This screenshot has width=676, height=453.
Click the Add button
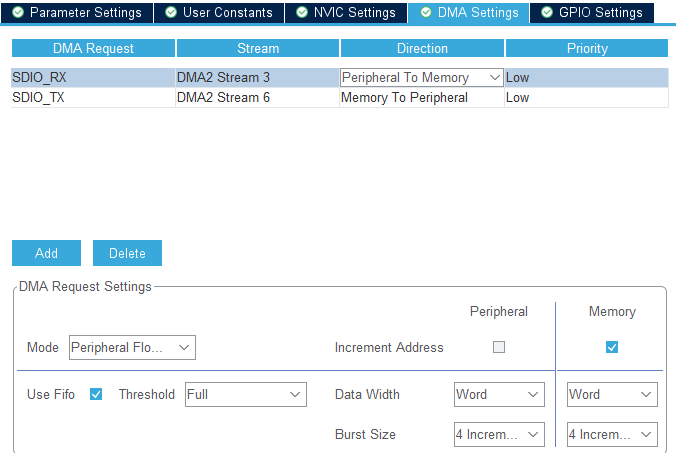click(46, 253)
